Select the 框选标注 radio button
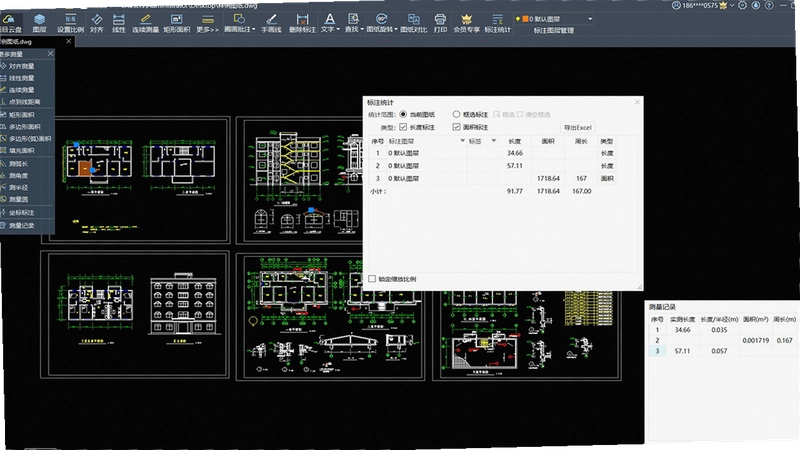This screenshot has height=450, width=800. click(x=456, y=114)
